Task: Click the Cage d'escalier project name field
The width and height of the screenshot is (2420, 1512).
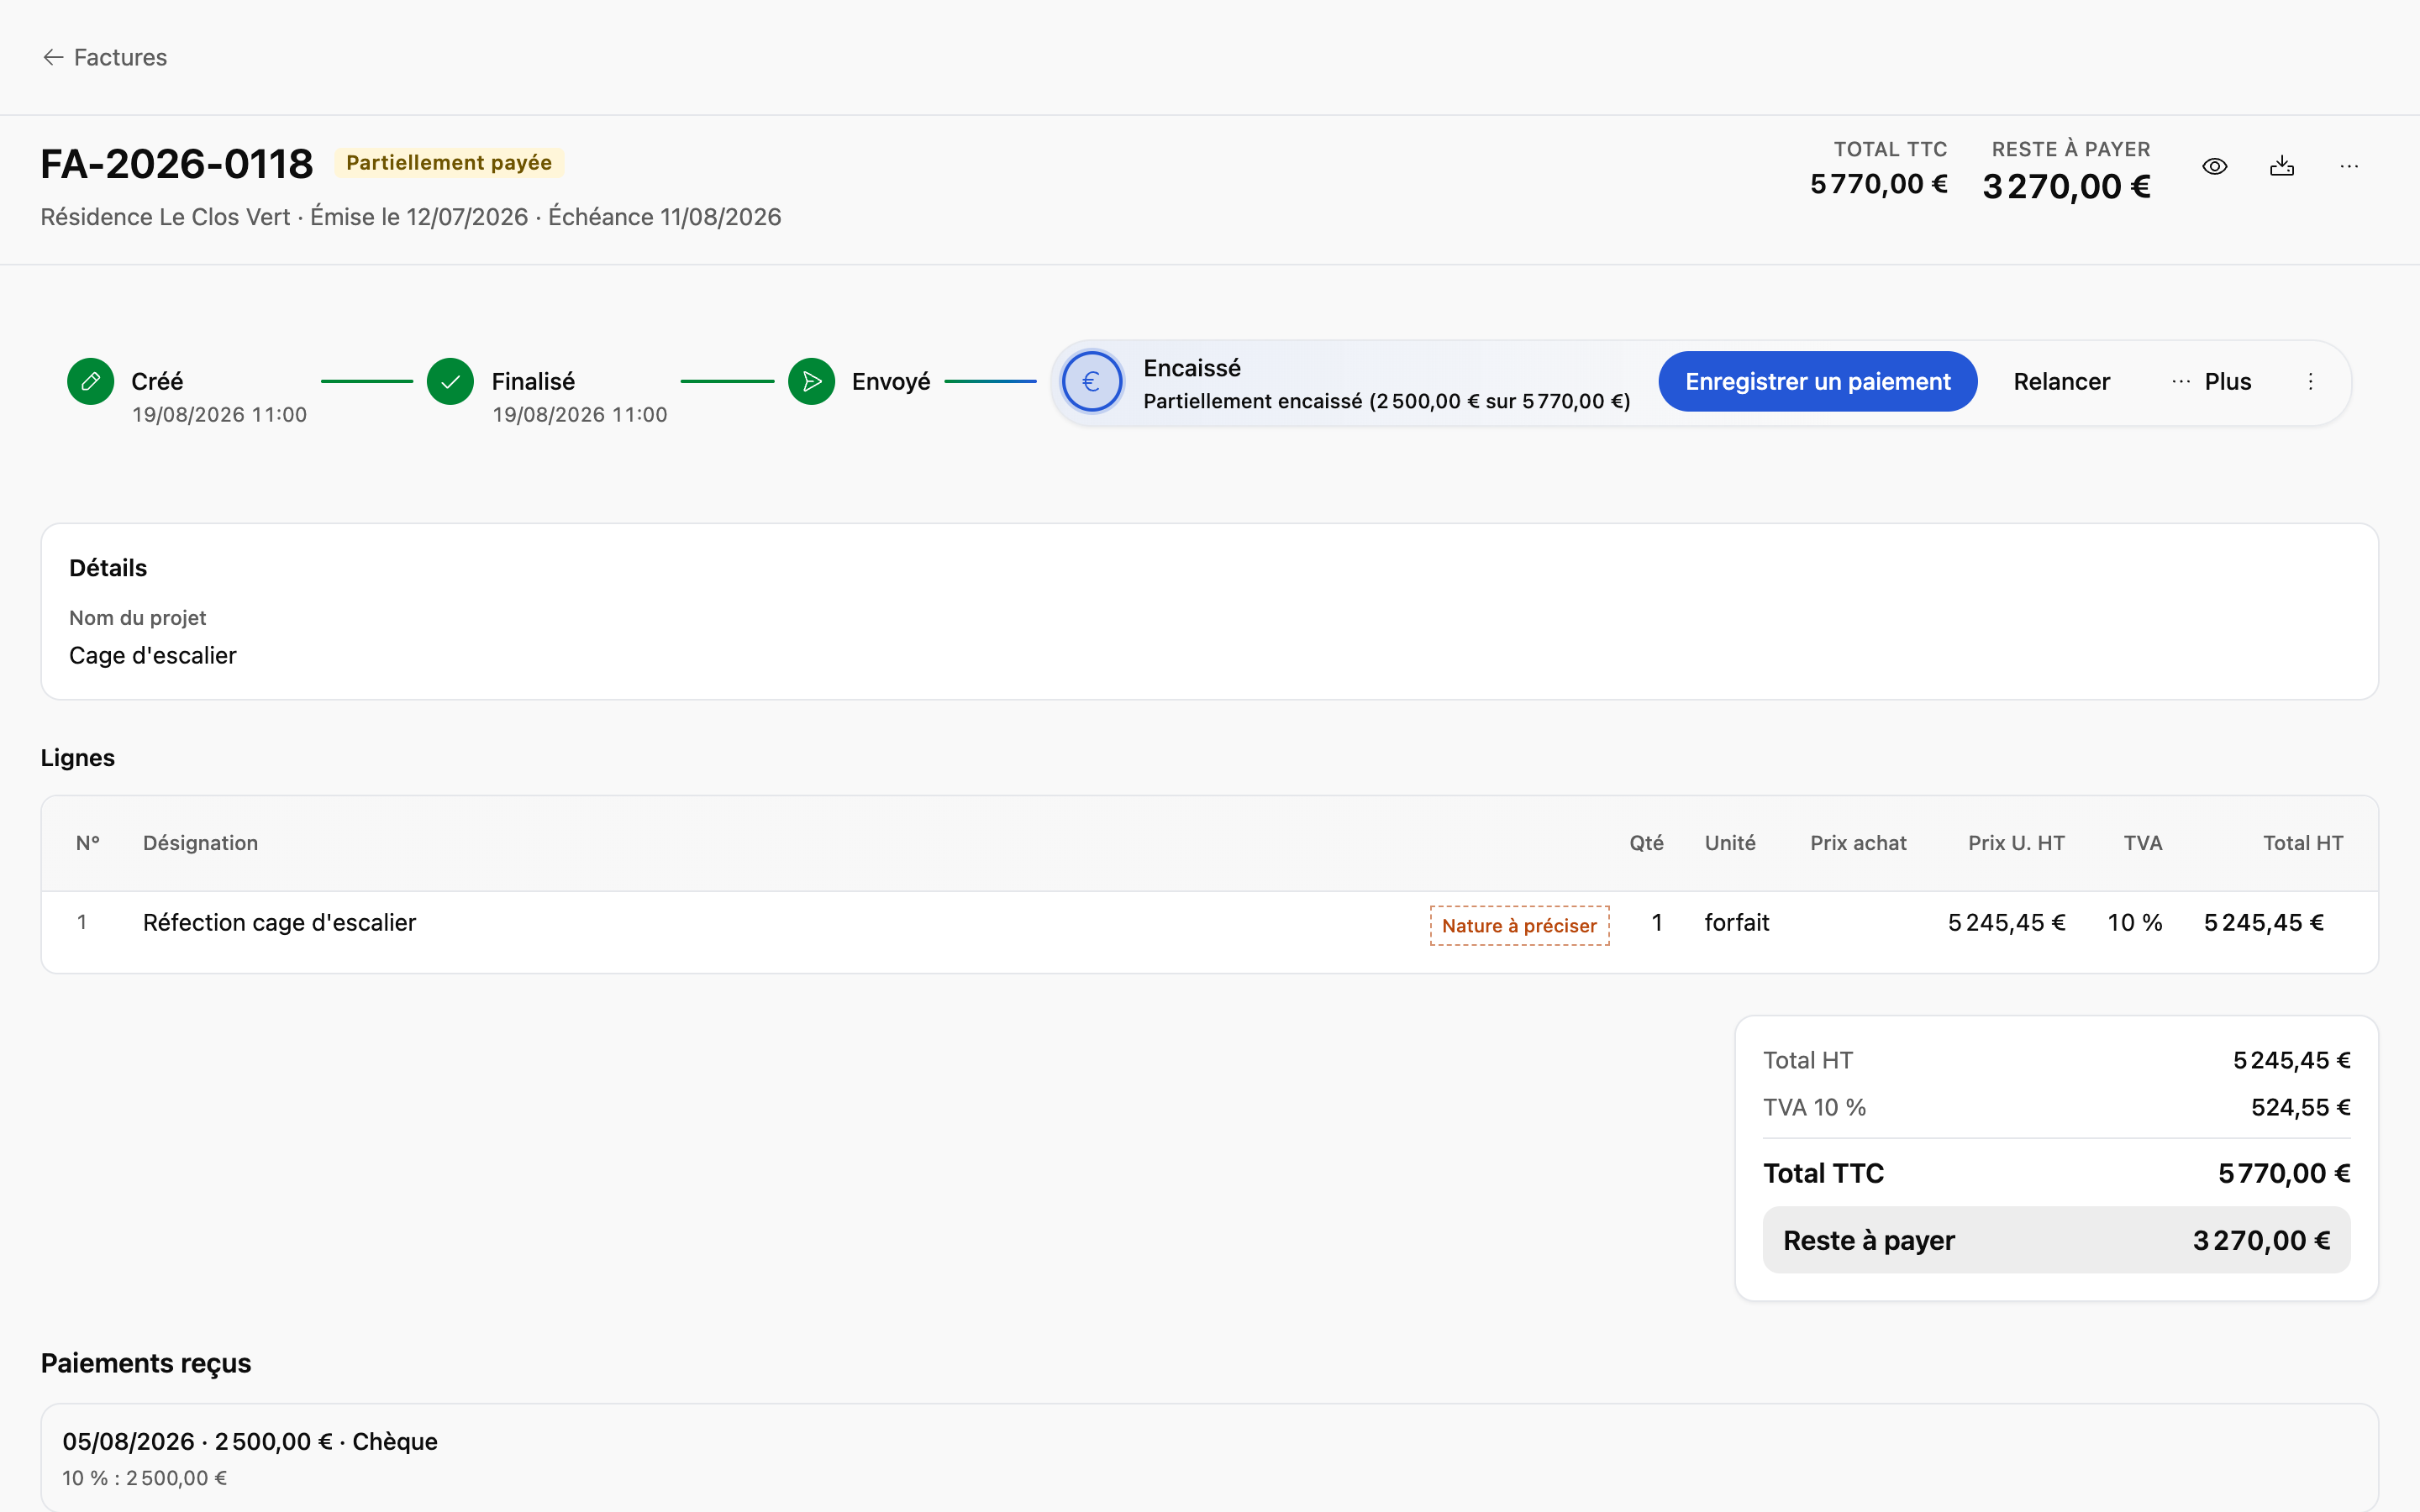Action: click(153, 655)
